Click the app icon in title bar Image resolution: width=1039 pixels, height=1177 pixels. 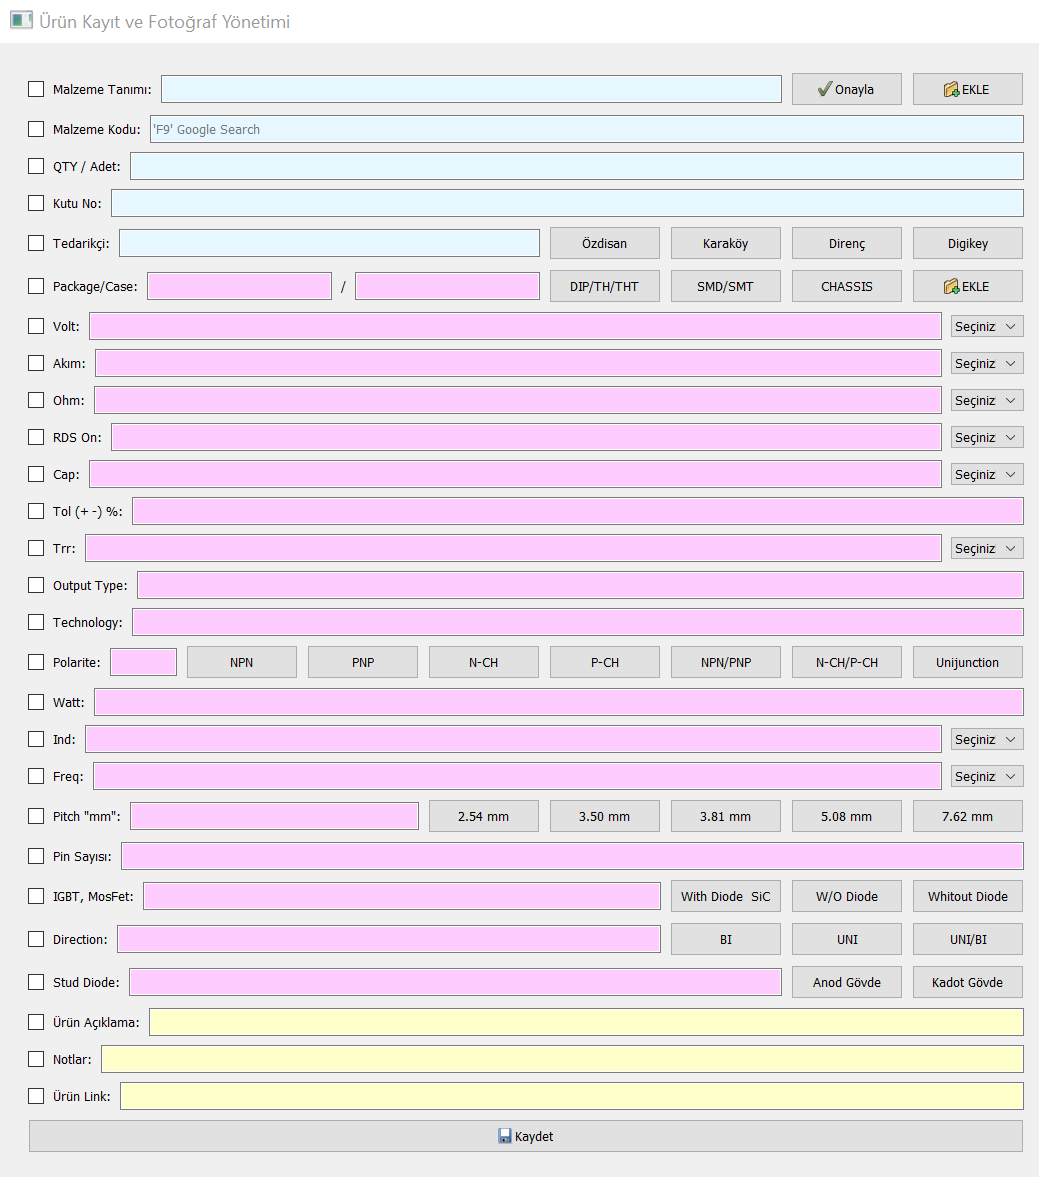[21, 21]
